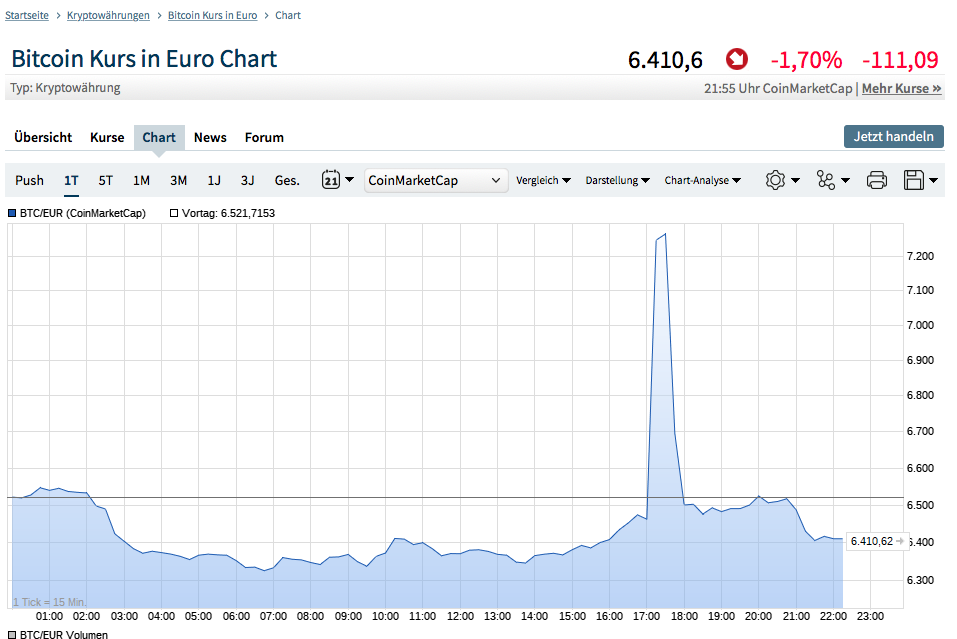Click the Bitcoin Kurs in Euro Chart heading
The width and height of the screenshot is (957, 639).
[x=144, y=59]
